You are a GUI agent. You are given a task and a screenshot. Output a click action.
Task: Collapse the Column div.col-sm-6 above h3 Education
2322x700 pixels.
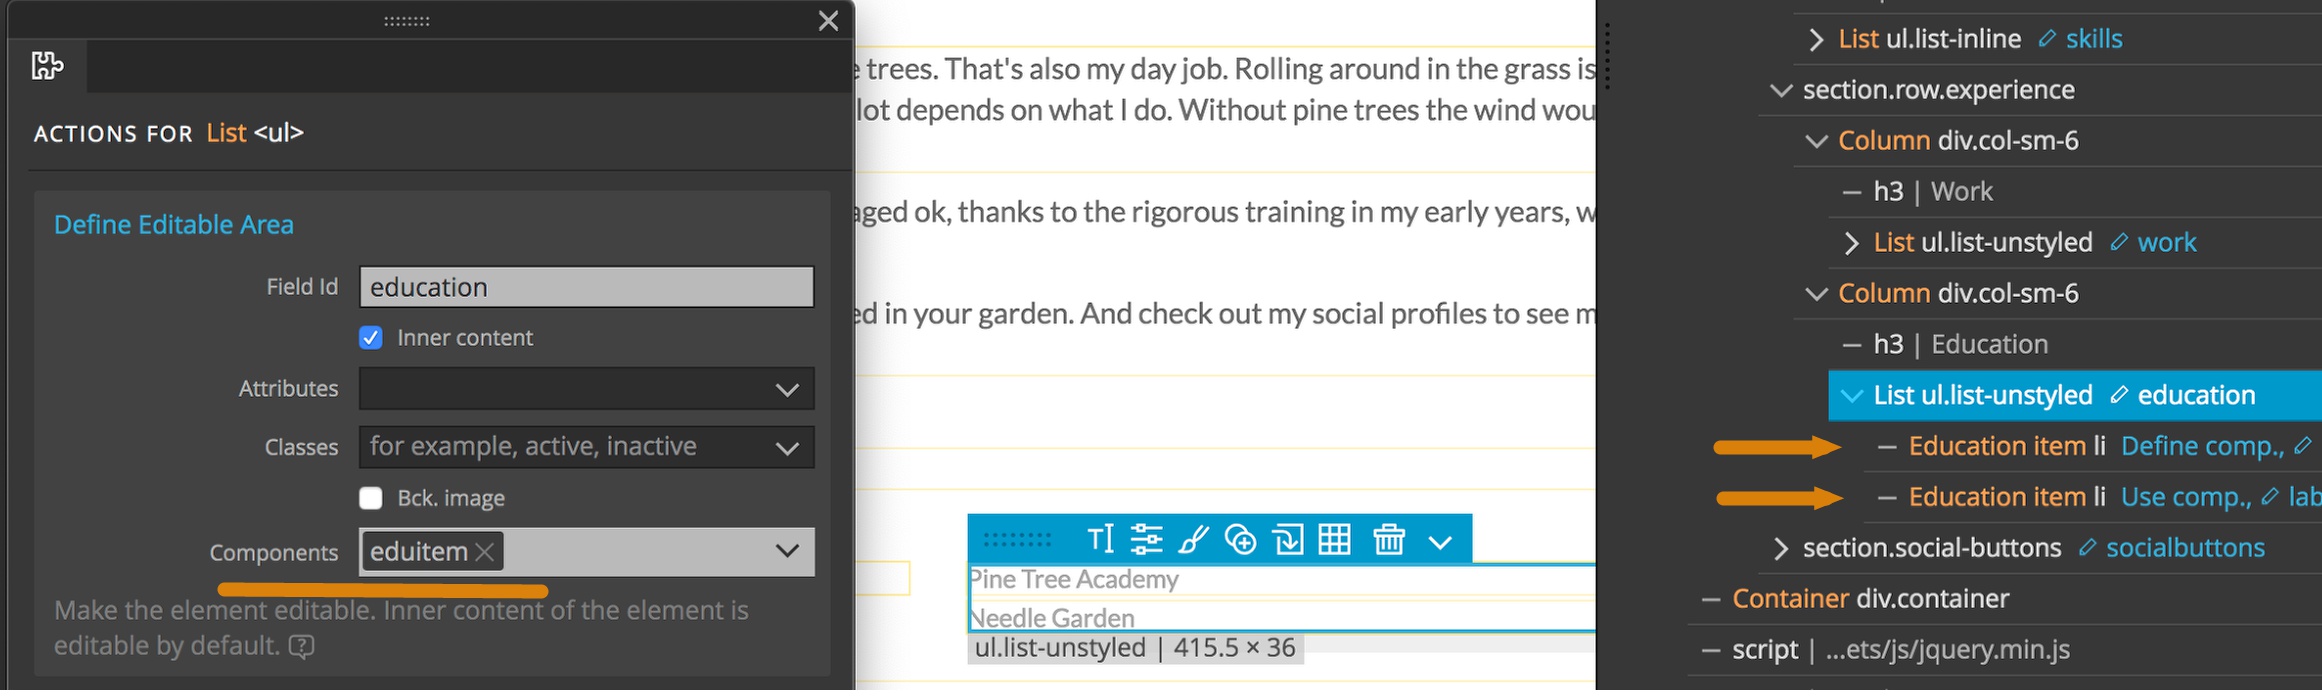coord(1816,294)
